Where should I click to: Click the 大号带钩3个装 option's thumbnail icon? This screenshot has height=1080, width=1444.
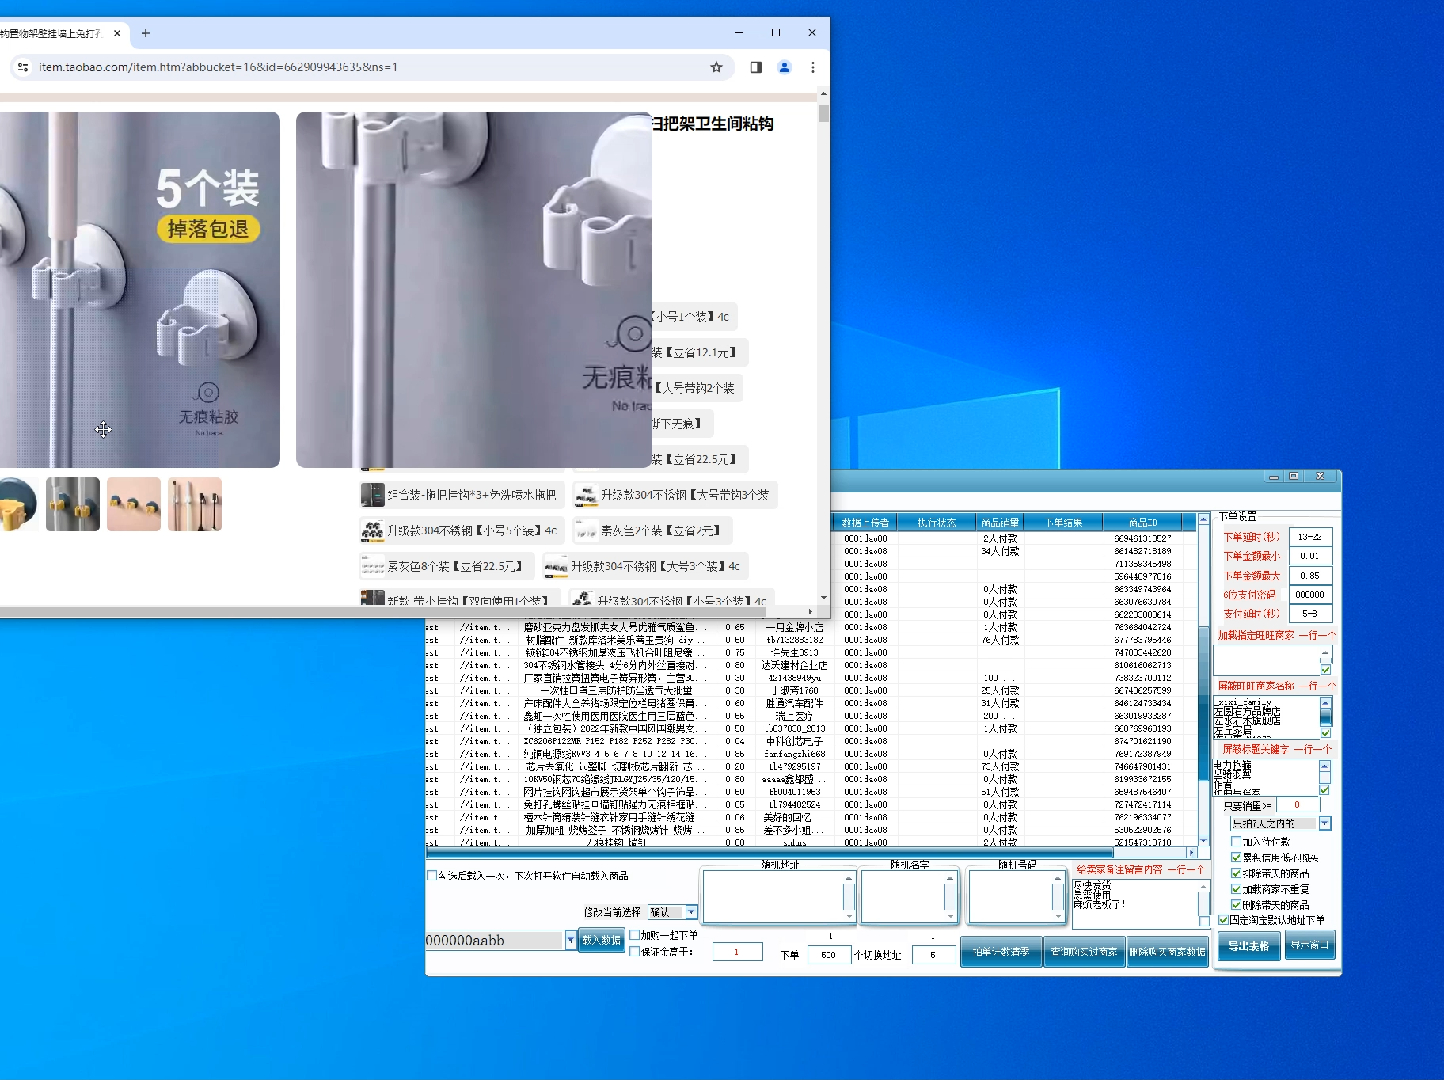(585, 495)
